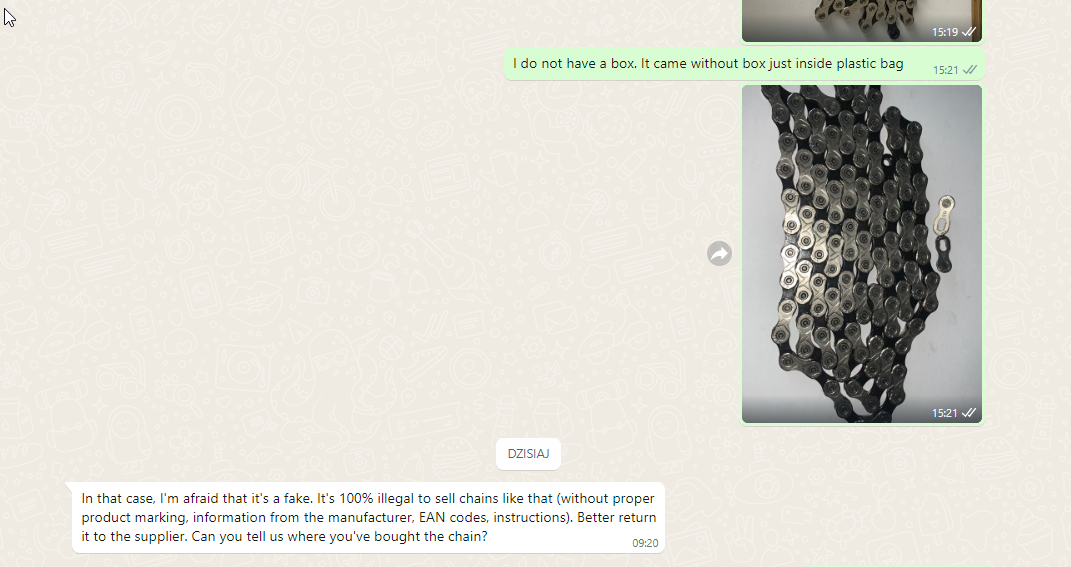The image size is (1071, 567).
Task: Click the 15:19 timestamp on the top photo
Action: pyautogui.click(x=945, y=32)
